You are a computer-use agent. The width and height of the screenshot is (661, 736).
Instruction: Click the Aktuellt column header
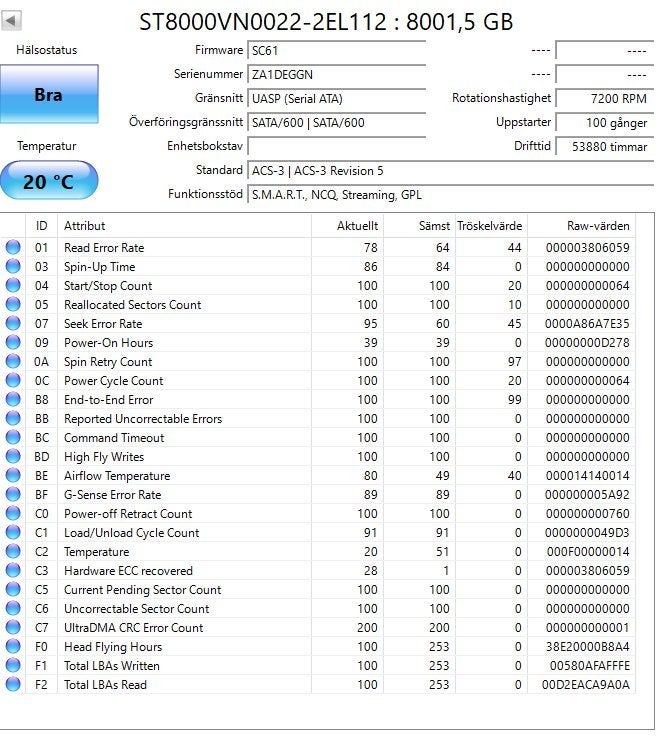(347, 226)
